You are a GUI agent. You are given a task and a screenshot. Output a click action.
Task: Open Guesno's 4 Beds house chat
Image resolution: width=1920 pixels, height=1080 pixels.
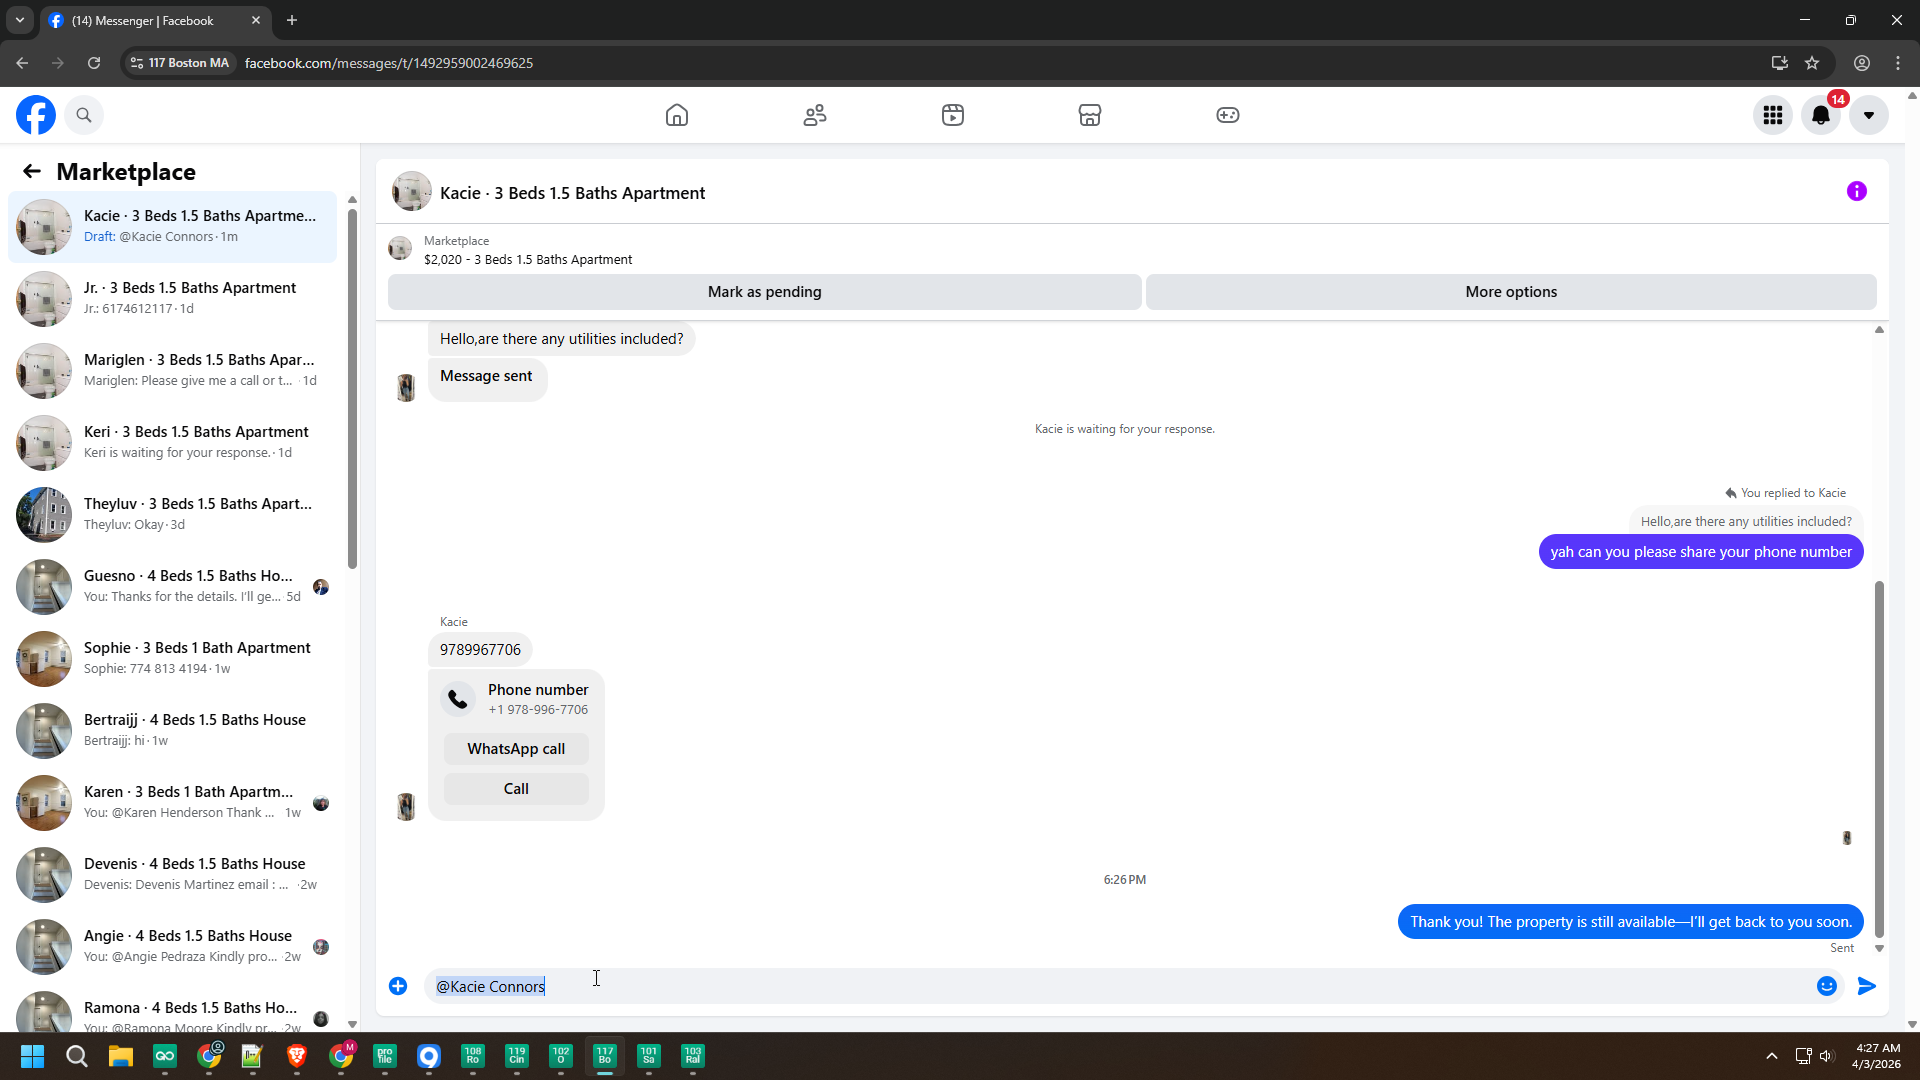[x=173, y=586]
